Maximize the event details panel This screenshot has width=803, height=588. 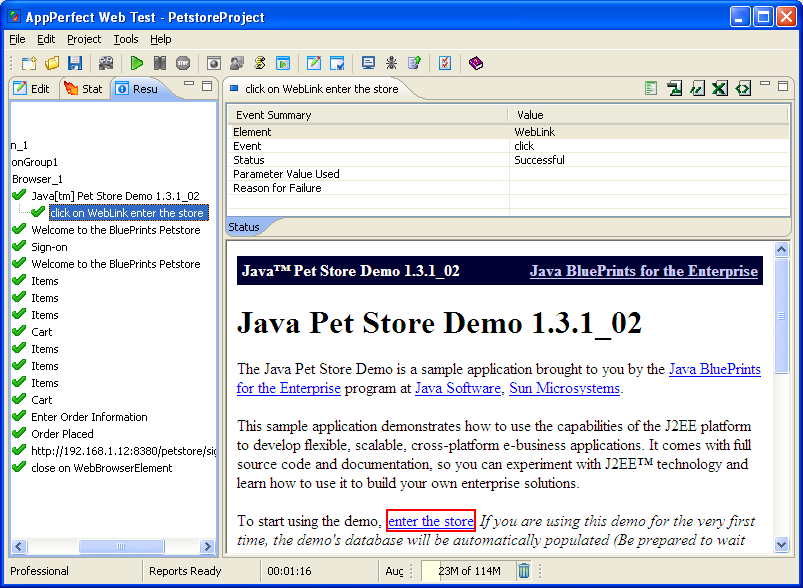tap(784, 85)
